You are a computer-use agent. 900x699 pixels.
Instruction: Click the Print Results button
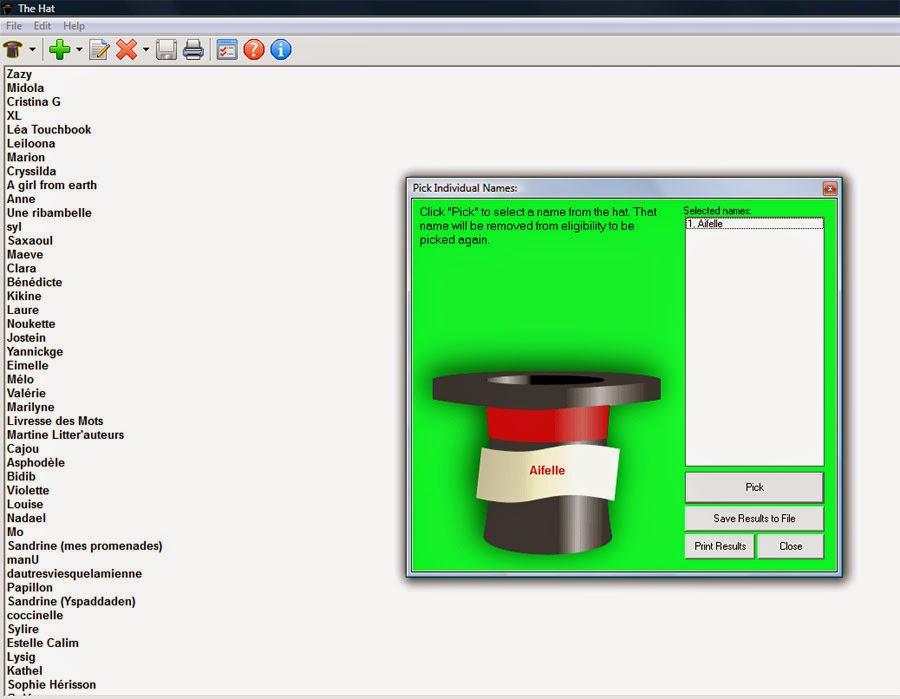tap(720, 546)
